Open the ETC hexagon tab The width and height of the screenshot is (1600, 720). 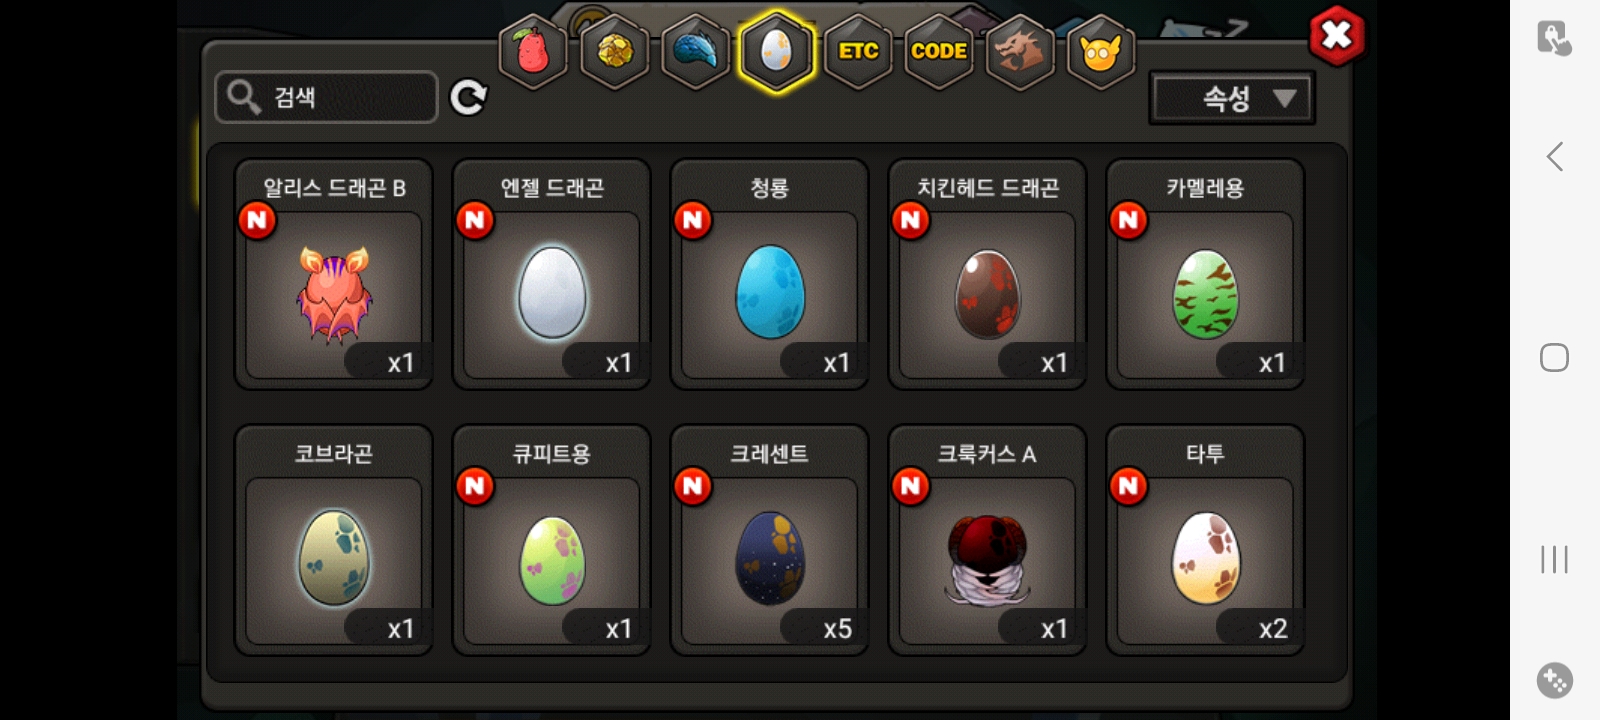pos(858,51)
